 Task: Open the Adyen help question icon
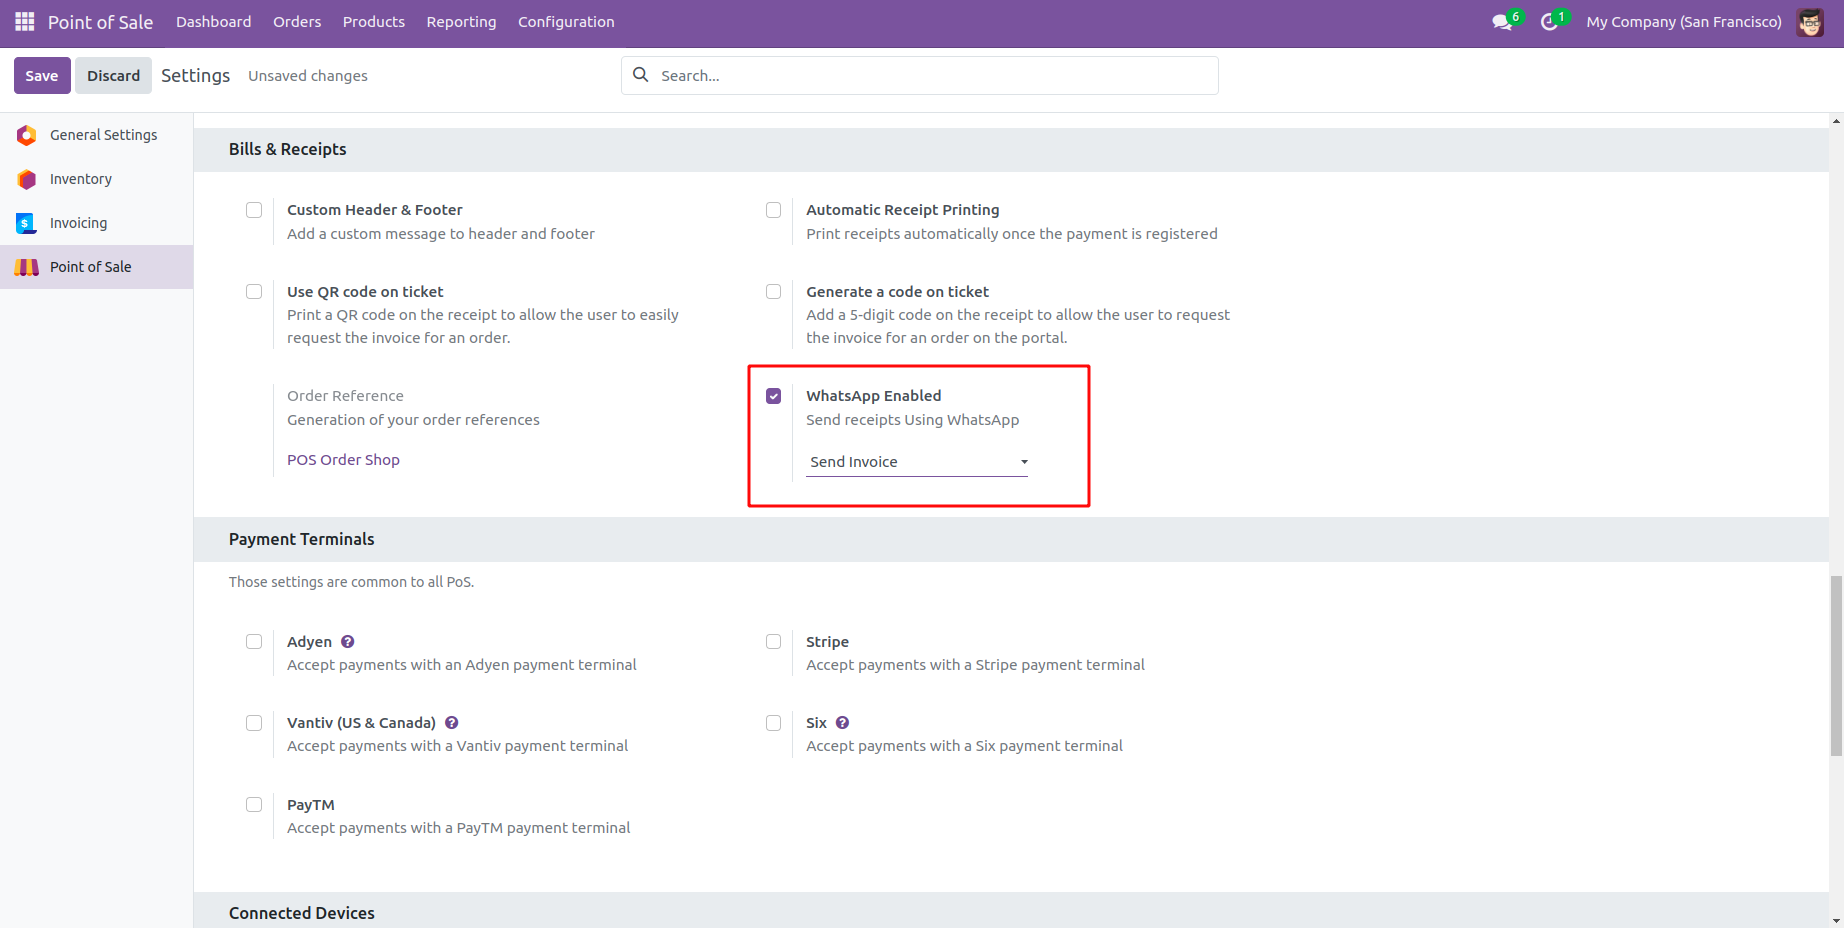pyautogui.click(x=348, y=642)
